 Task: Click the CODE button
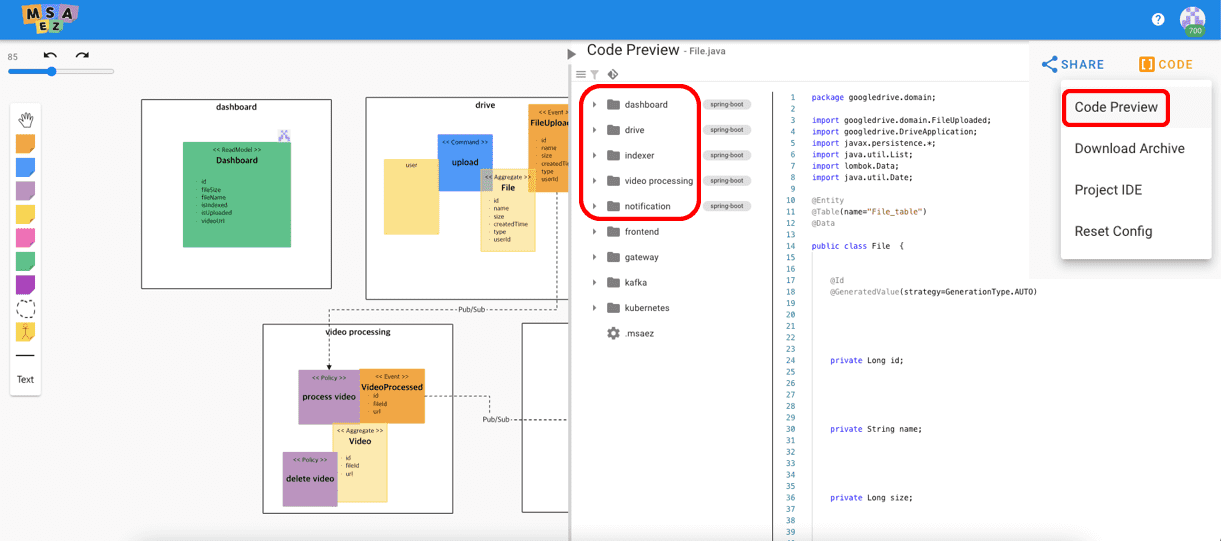point(1166,64)
